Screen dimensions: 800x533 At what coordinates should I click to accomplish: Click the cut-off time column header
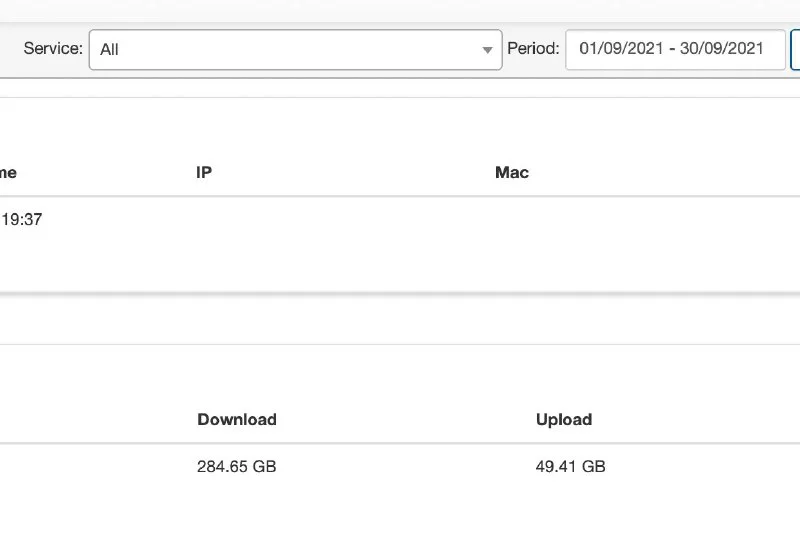click(8, 173)
